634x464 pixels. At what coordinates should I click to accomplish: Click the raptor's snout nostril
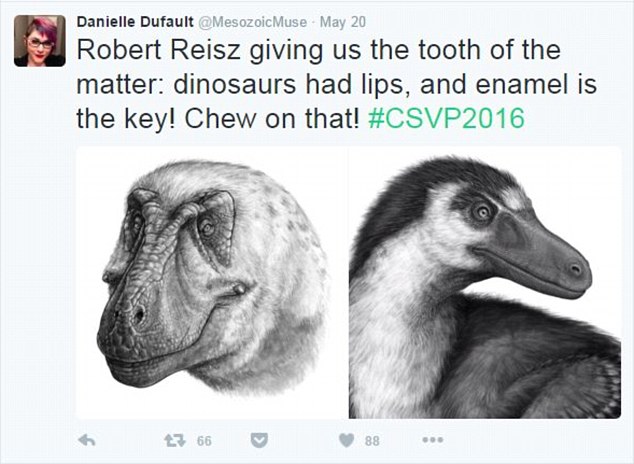[x=575, y=269]
